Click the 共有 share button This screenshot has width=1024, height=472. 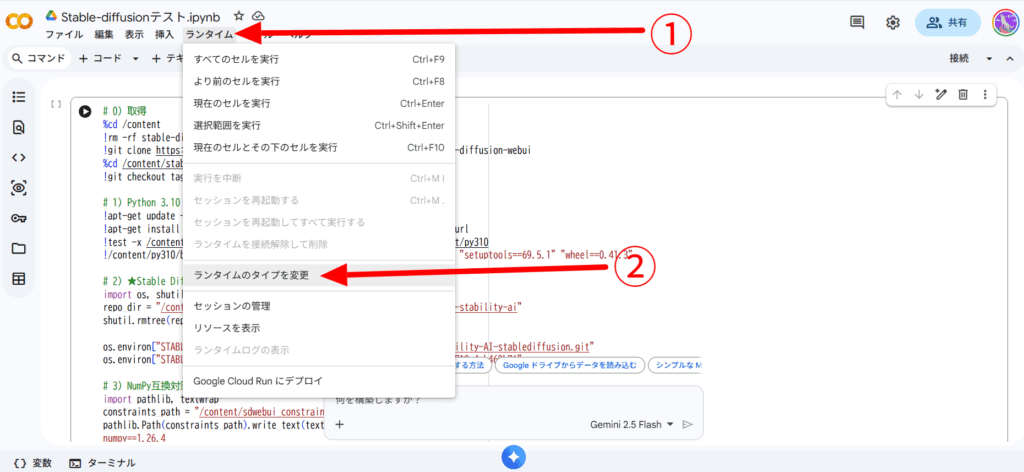click(x=947, y=22)
